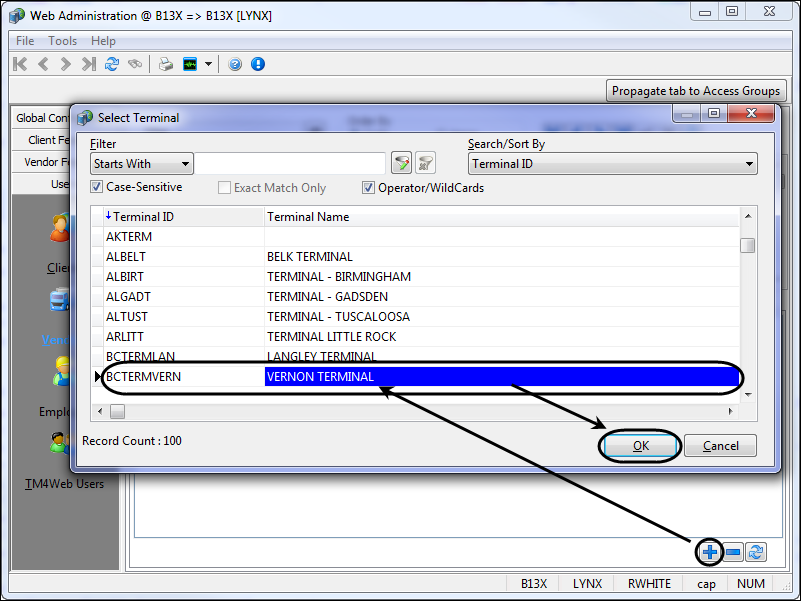Click the blue minus remove button
Screen dimensions: 801x601
coord(733,552)
